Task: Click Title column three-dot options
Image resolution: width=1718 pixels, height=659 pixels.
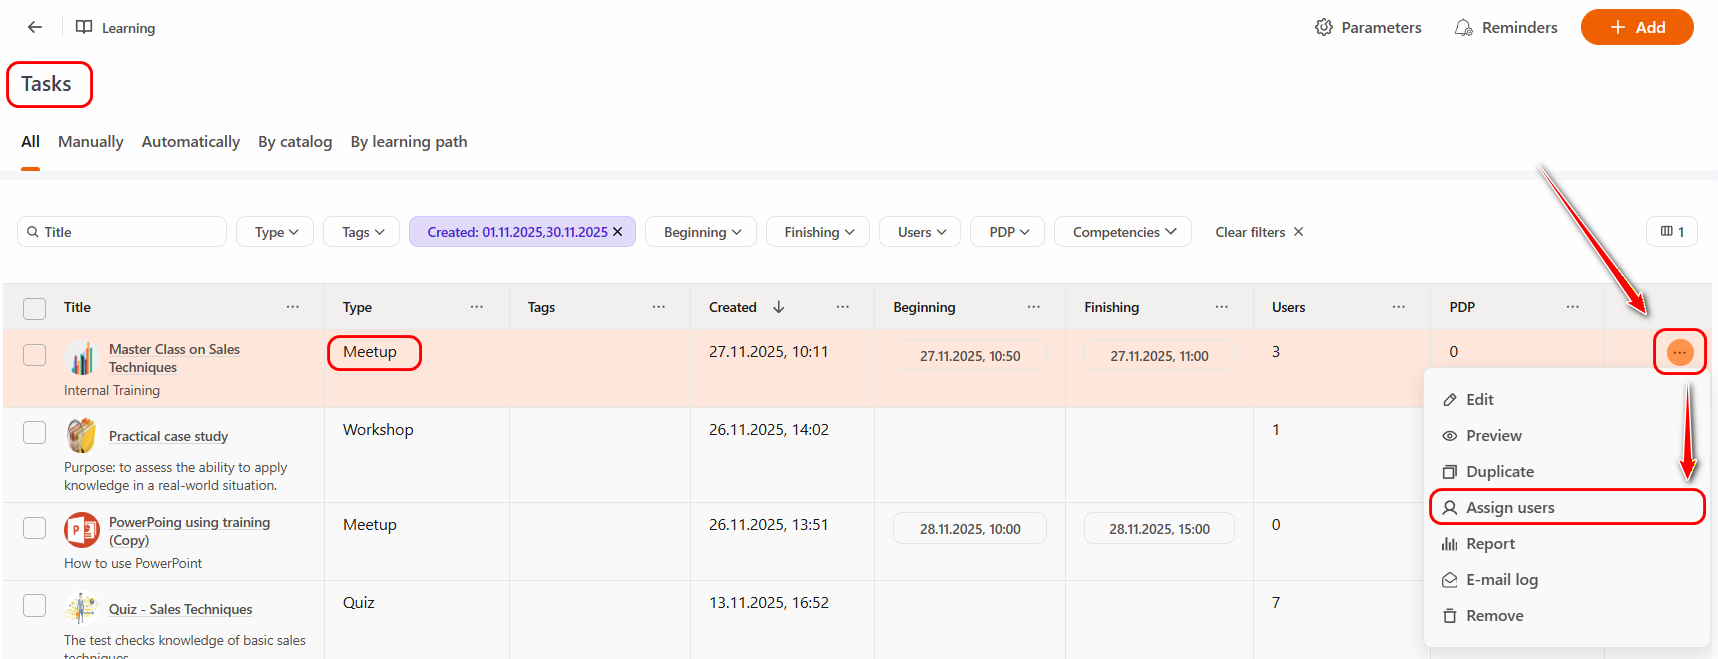Action: (x=293, y=307)
